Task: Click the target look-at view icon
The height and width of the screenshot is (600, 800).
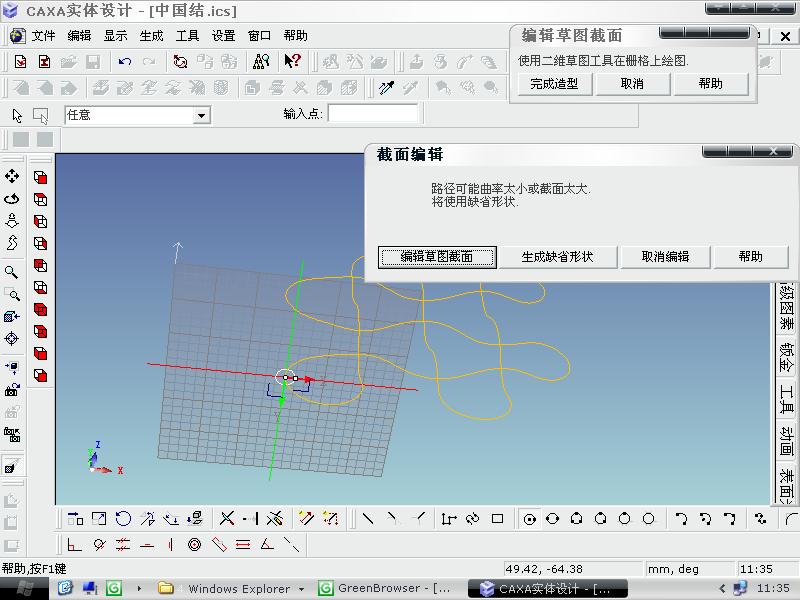Action: point(11,338)
